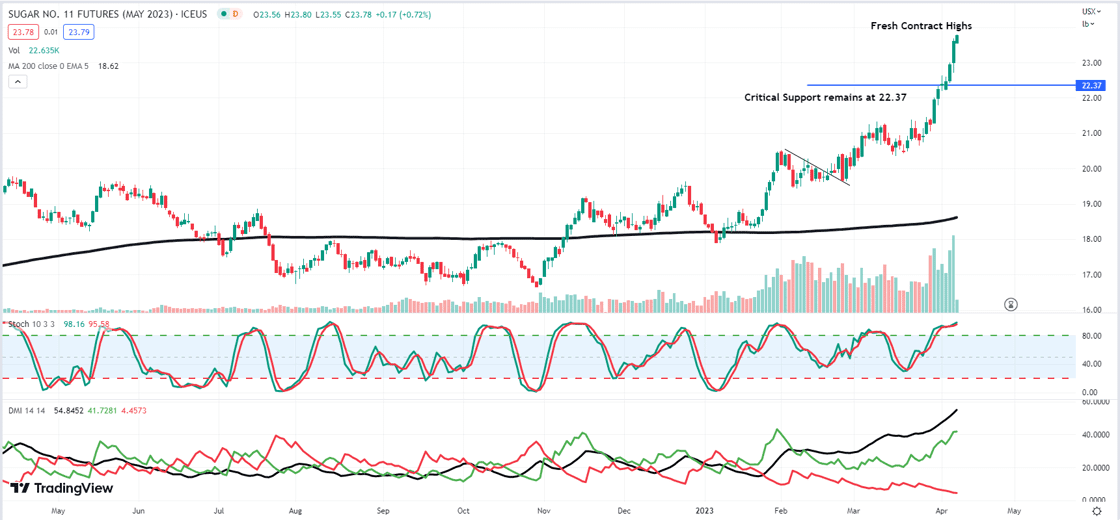The height and width of the screenshot is (520, 1120).
Task: Click the blue 22.37 price axis label
Action: point(1090,86)
